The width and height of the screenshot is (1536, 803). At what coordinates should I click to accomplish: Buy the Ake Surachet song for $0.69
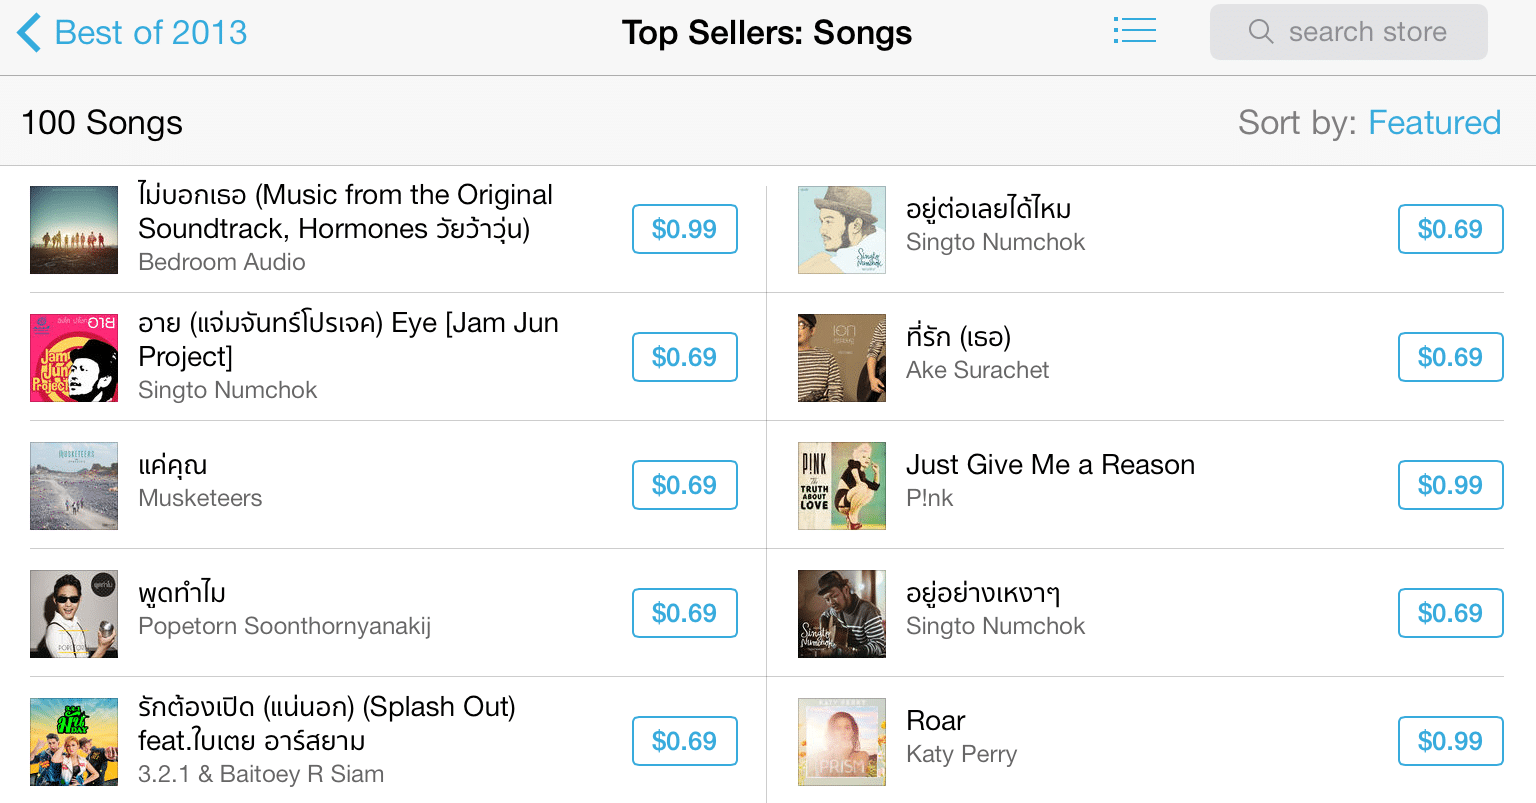tap(1450, 357)
